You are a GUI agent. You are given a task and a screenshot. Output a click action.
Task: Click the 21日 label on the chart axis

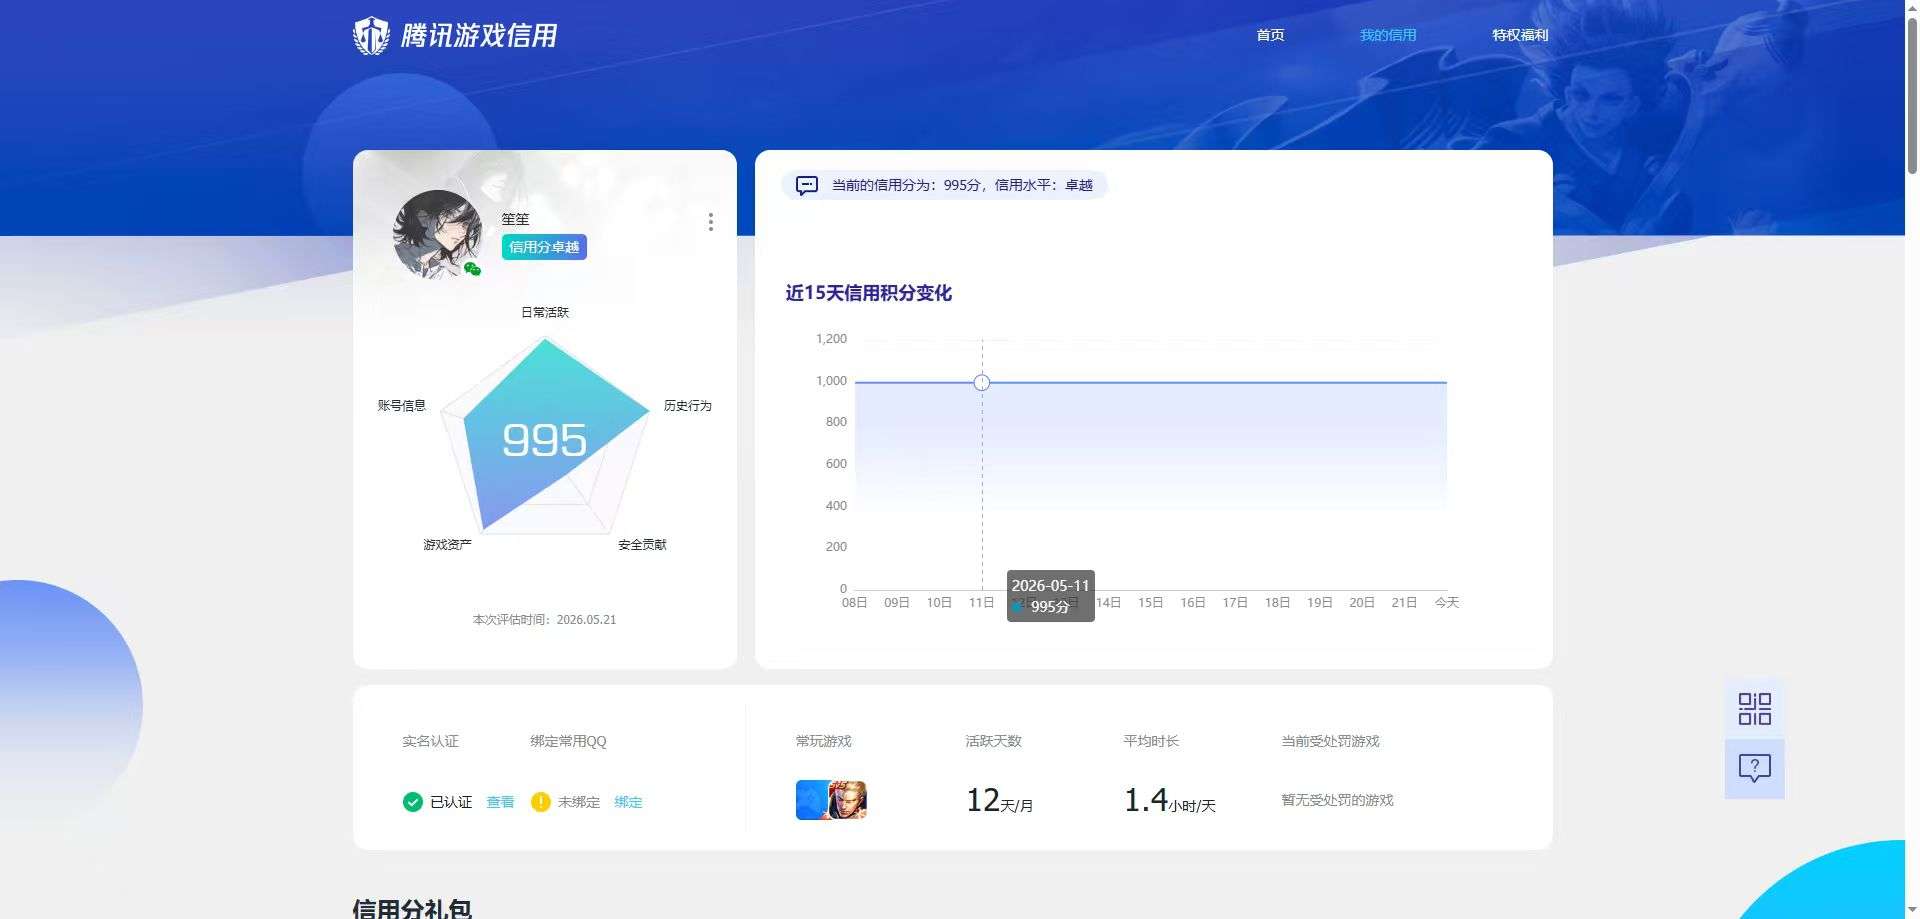(x=1404, y=602)
